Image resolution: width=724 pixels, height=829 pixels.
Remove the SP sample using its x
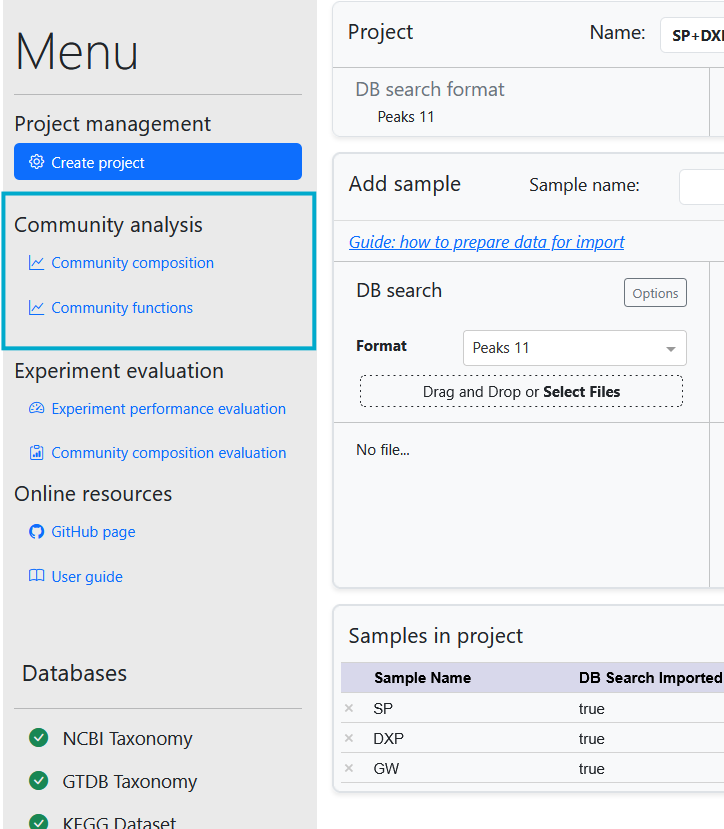pos(349,708)
